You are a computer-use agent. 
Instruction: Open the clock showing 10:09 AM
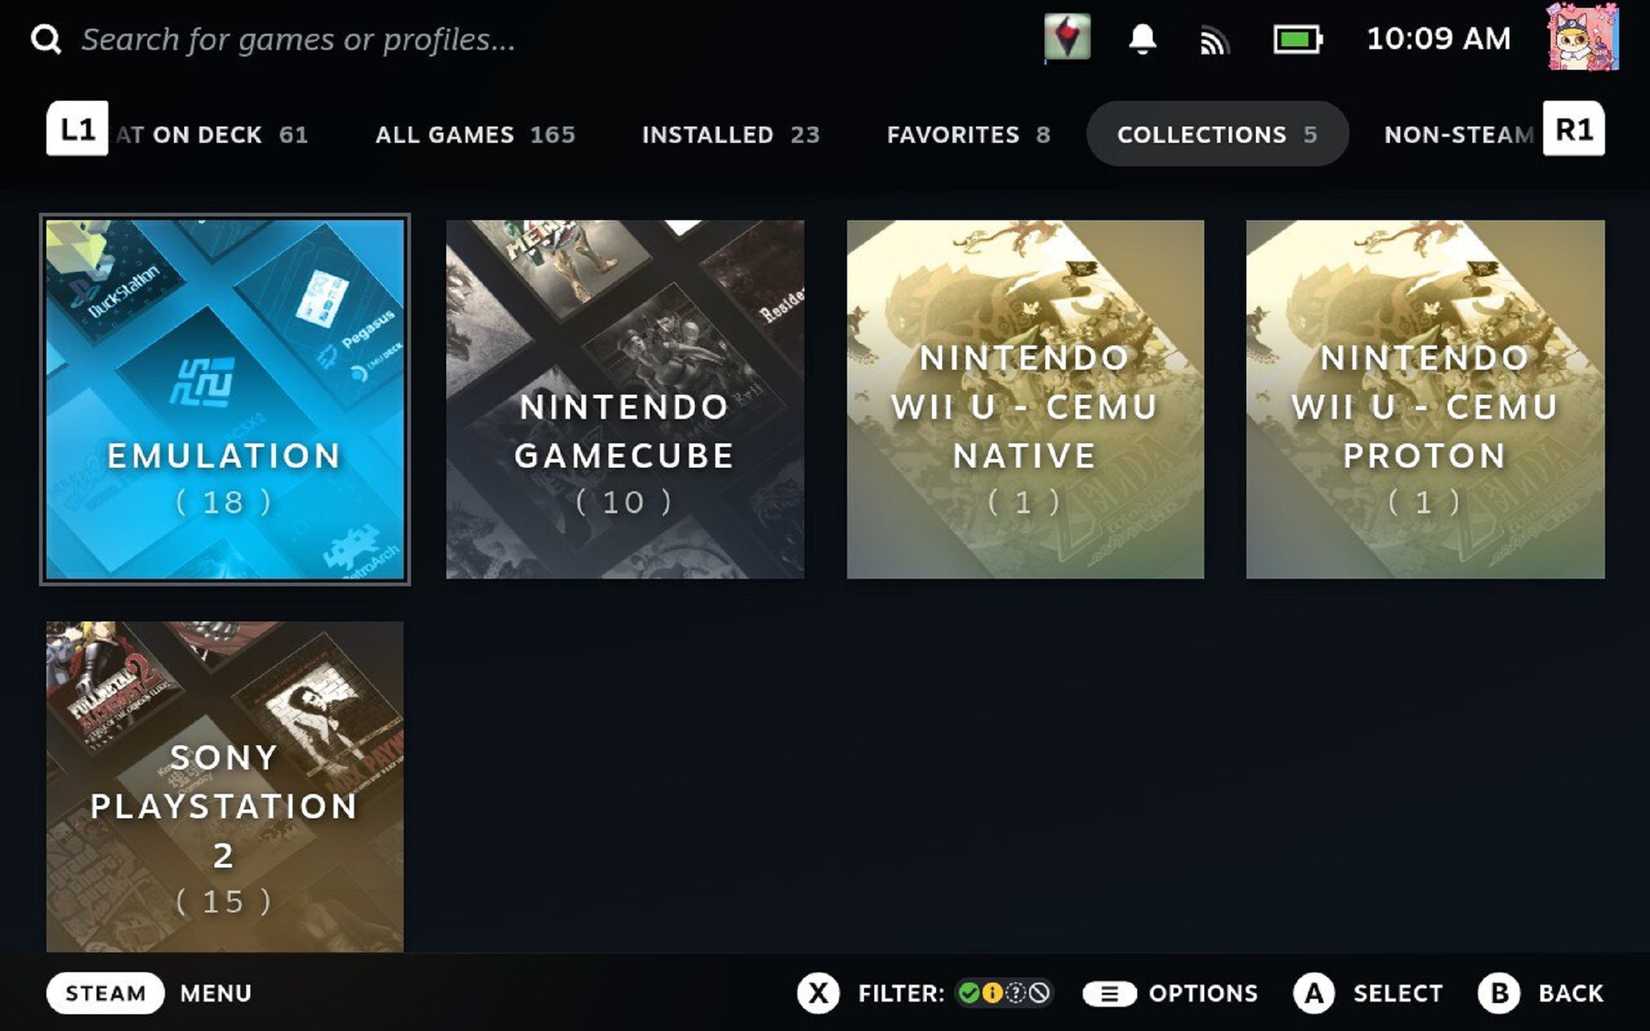coord(1438,39)
